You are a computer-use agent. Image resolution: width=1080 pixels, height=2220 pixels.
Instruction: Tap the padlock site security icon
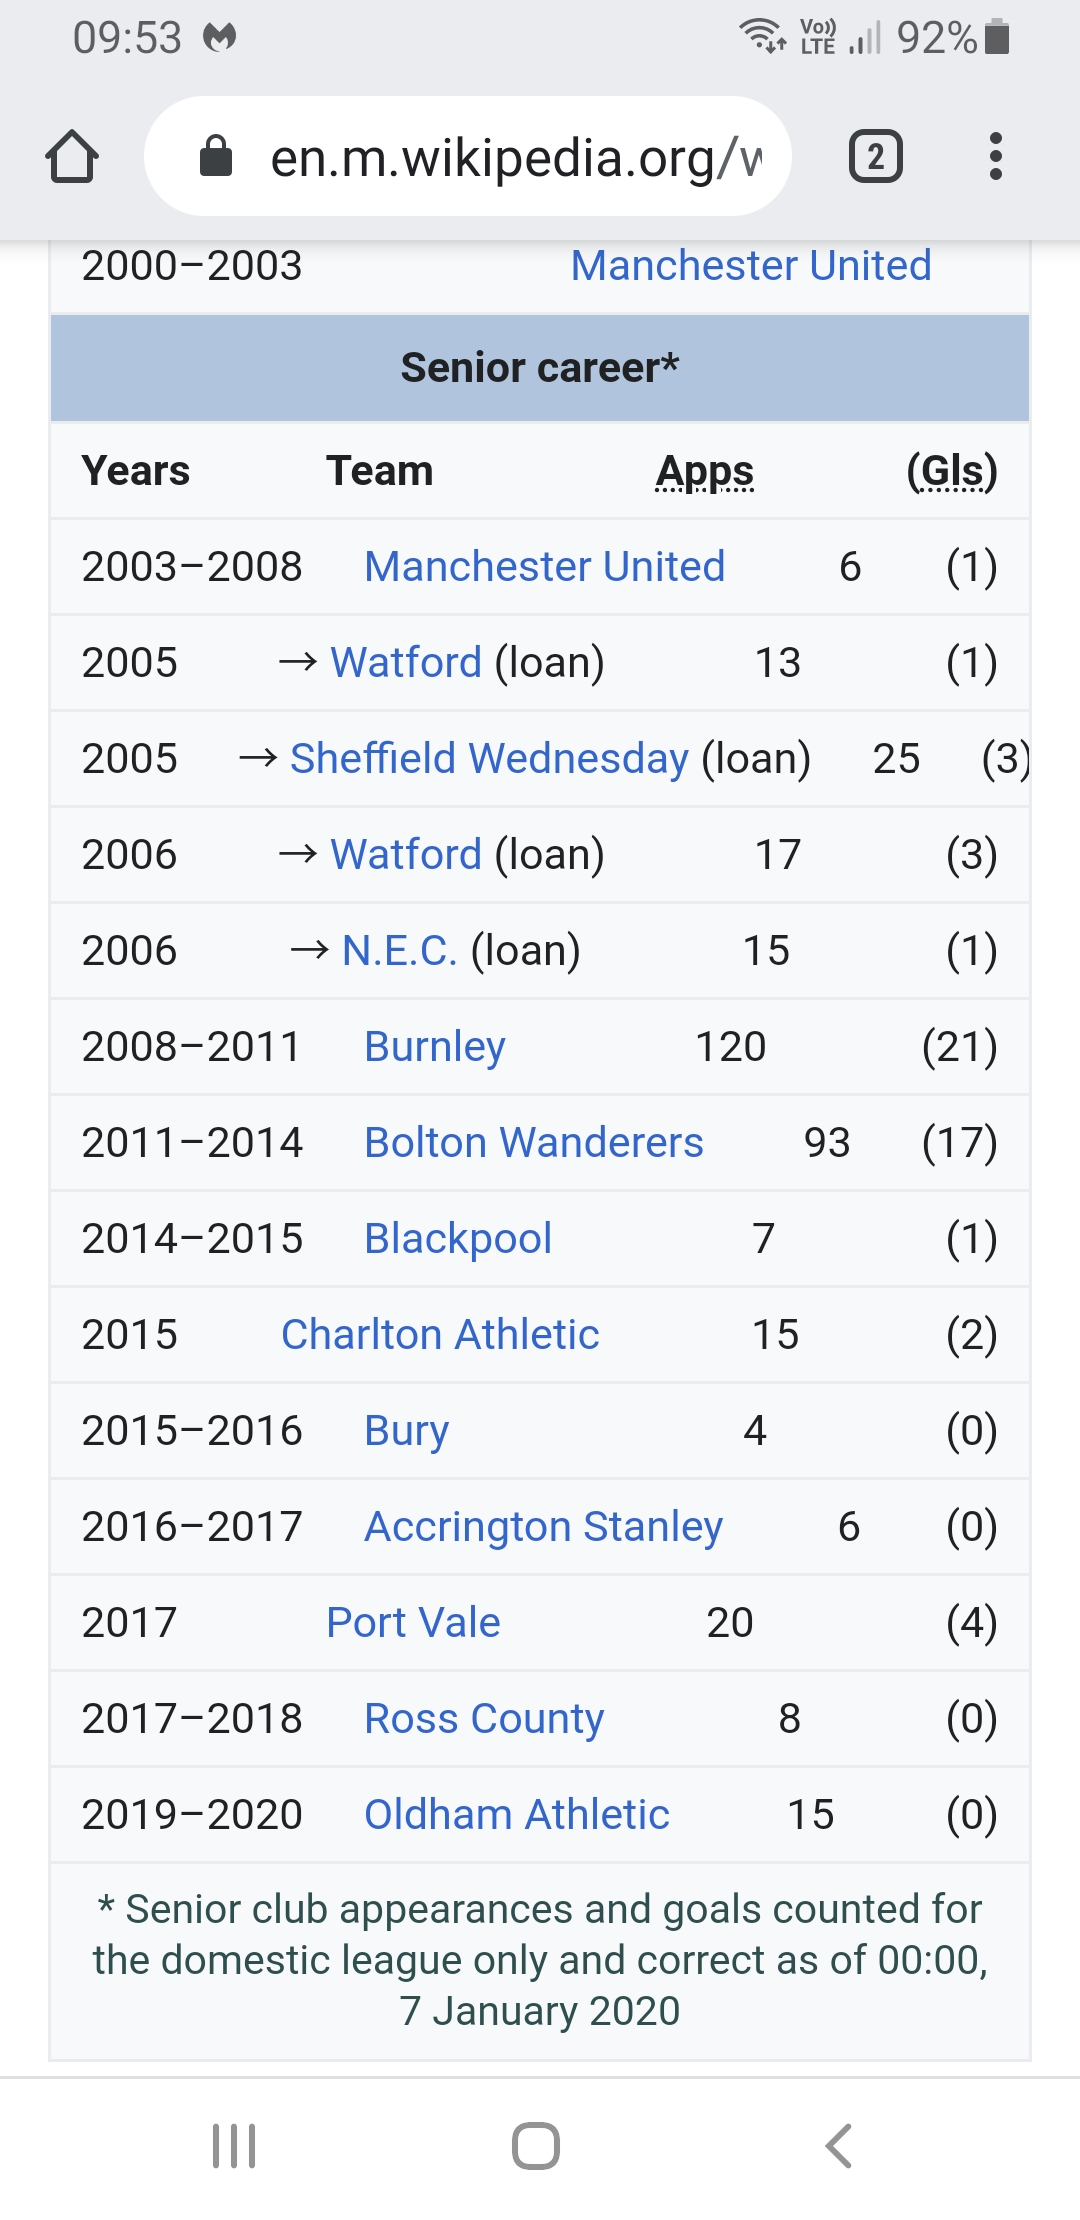pos(216,157)
